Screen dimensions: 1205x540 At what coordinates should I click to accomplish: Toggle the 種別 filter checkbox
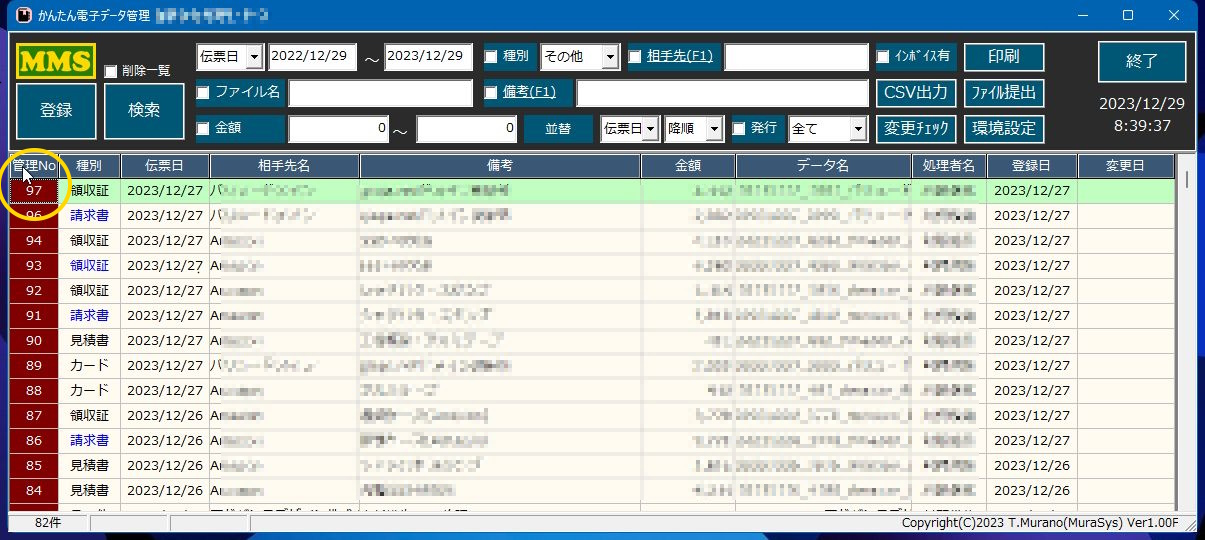point(491,57)
